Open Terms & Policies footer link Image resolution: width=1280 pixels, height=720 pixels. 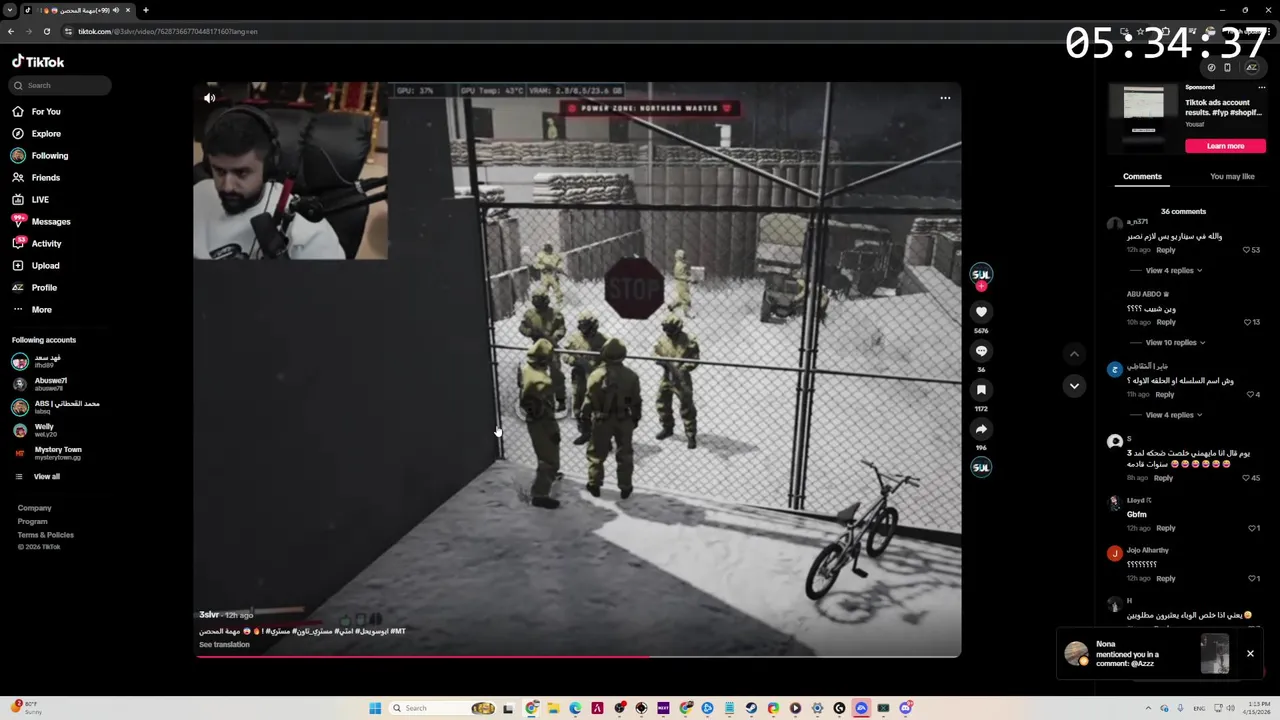coord(45,534)
